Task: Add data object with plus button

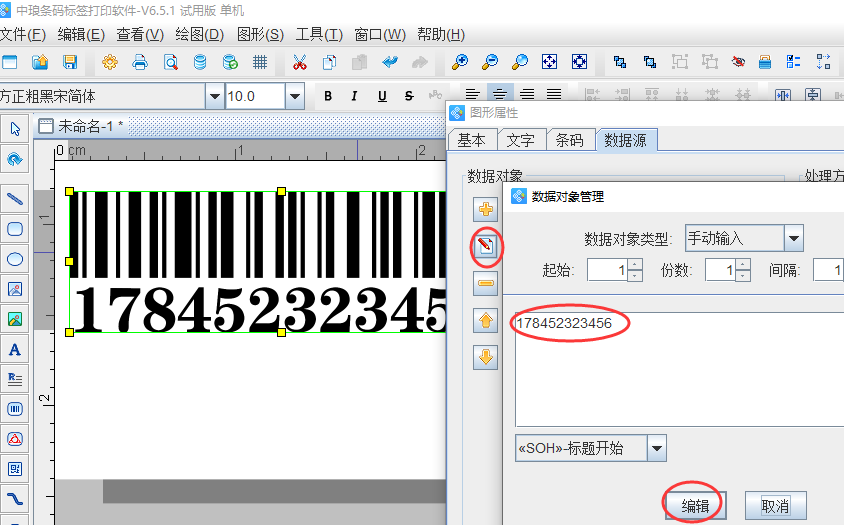Action: 486,209
